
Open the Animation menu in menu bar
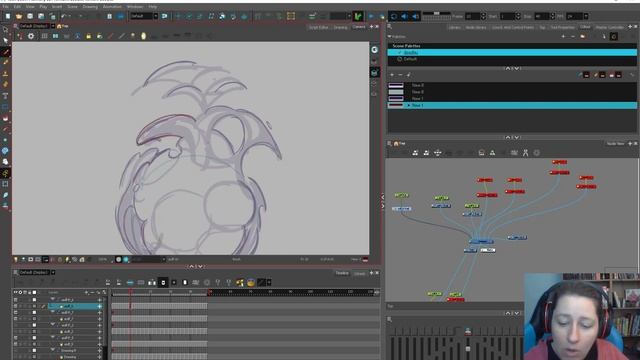point(112,7)
